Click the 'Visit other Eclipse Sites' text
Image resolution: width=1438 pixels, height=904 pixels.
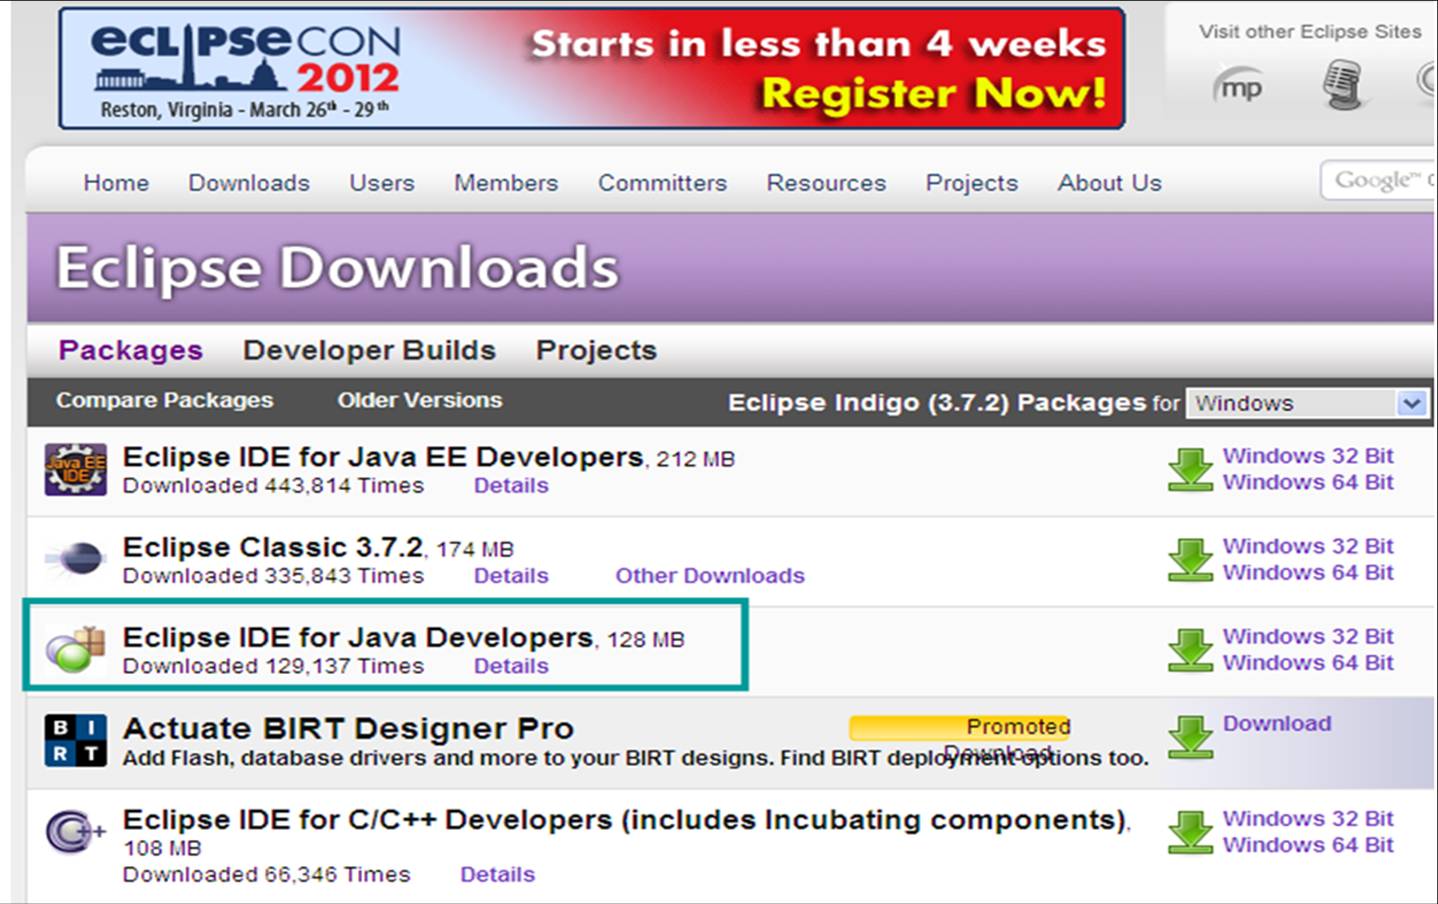pyautogui.click(x=1310, y=32)
